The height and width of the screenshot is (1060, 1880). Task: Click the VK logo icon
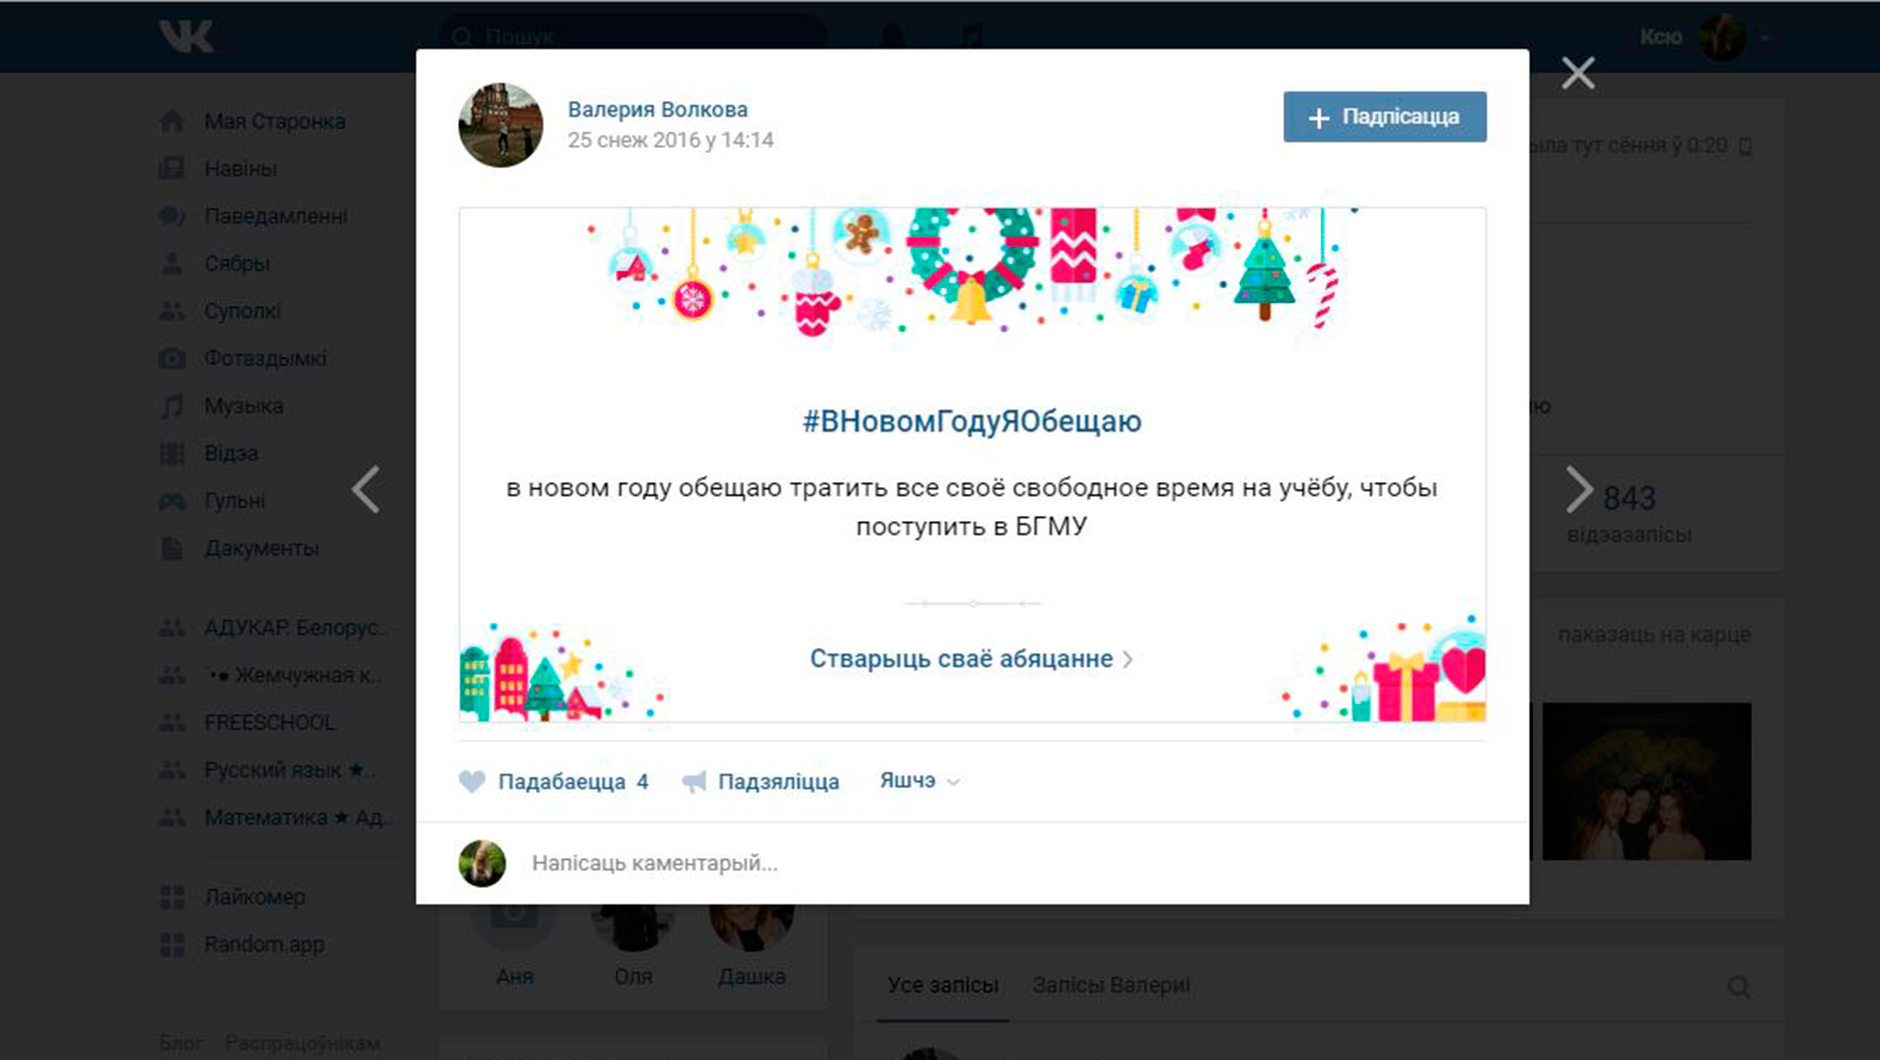(186, 36)
